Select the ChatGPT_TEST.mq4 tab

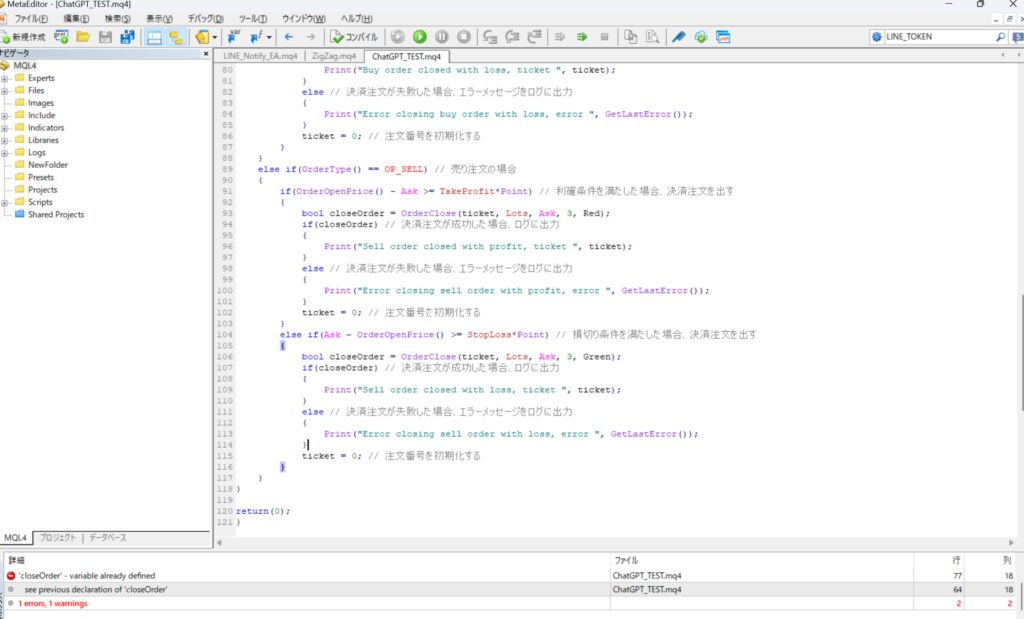tap(406, 56)
